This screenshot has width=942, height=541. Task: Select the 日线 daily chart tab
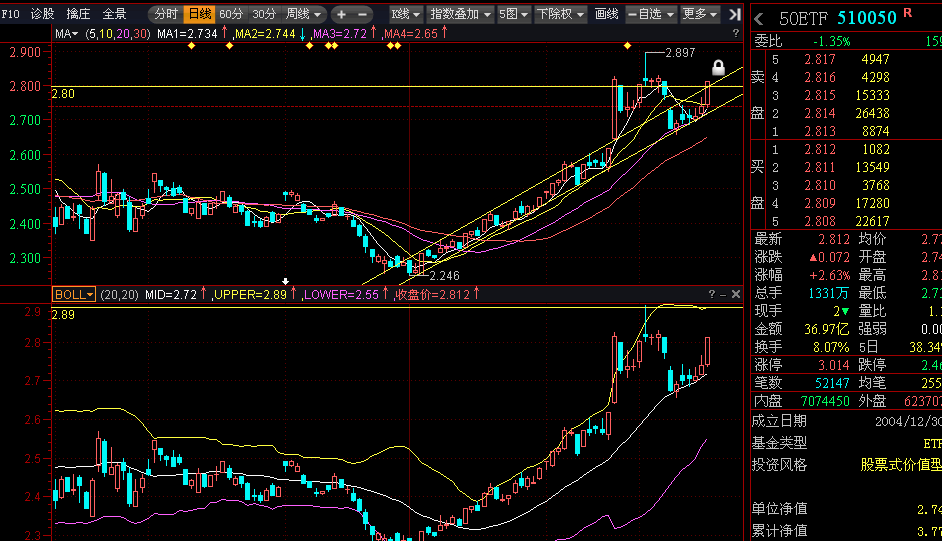click(x=199, y=14)
